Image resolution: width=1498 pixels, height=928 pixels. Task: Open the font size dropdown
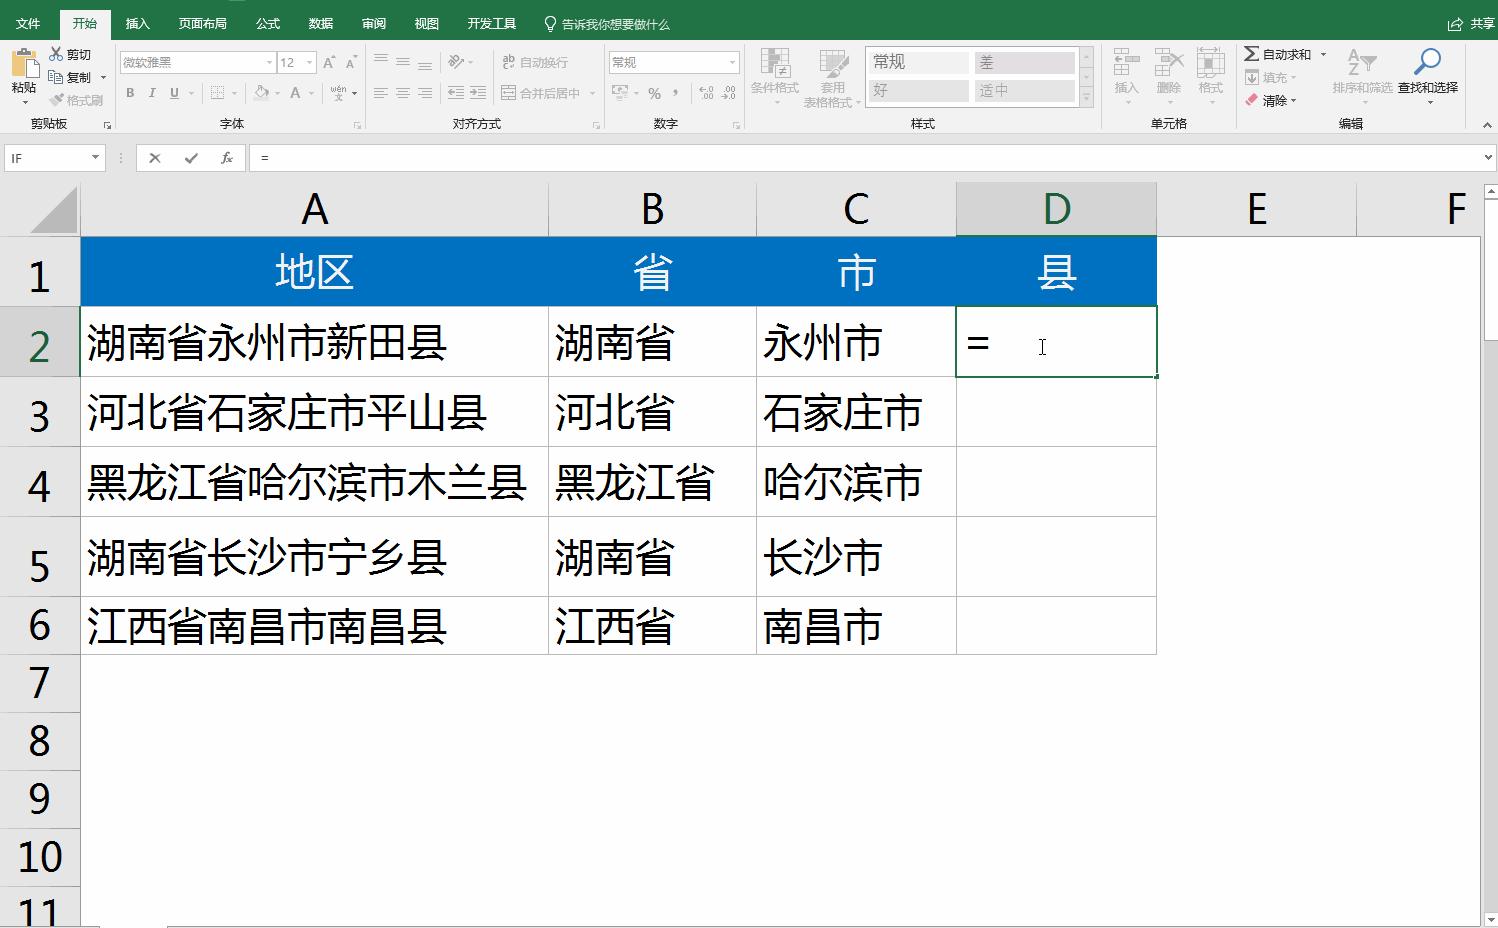pyautogui.click(x=308, y=61)
